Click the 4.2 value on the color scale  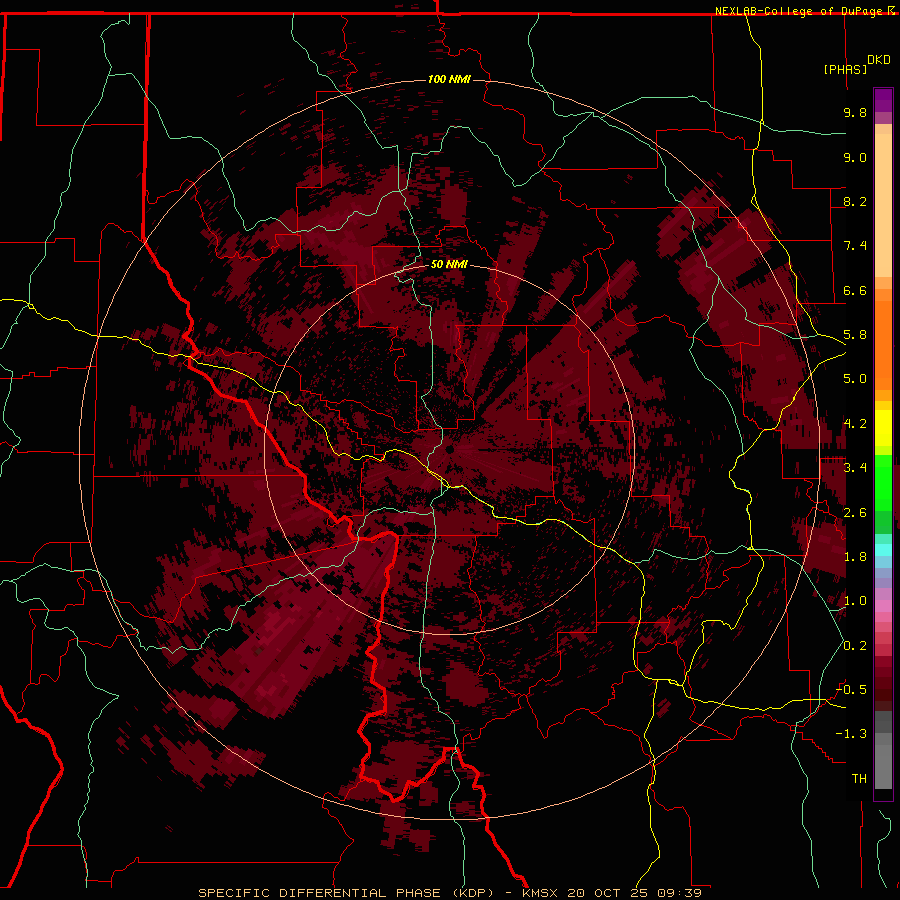click(x=855, y=424)
